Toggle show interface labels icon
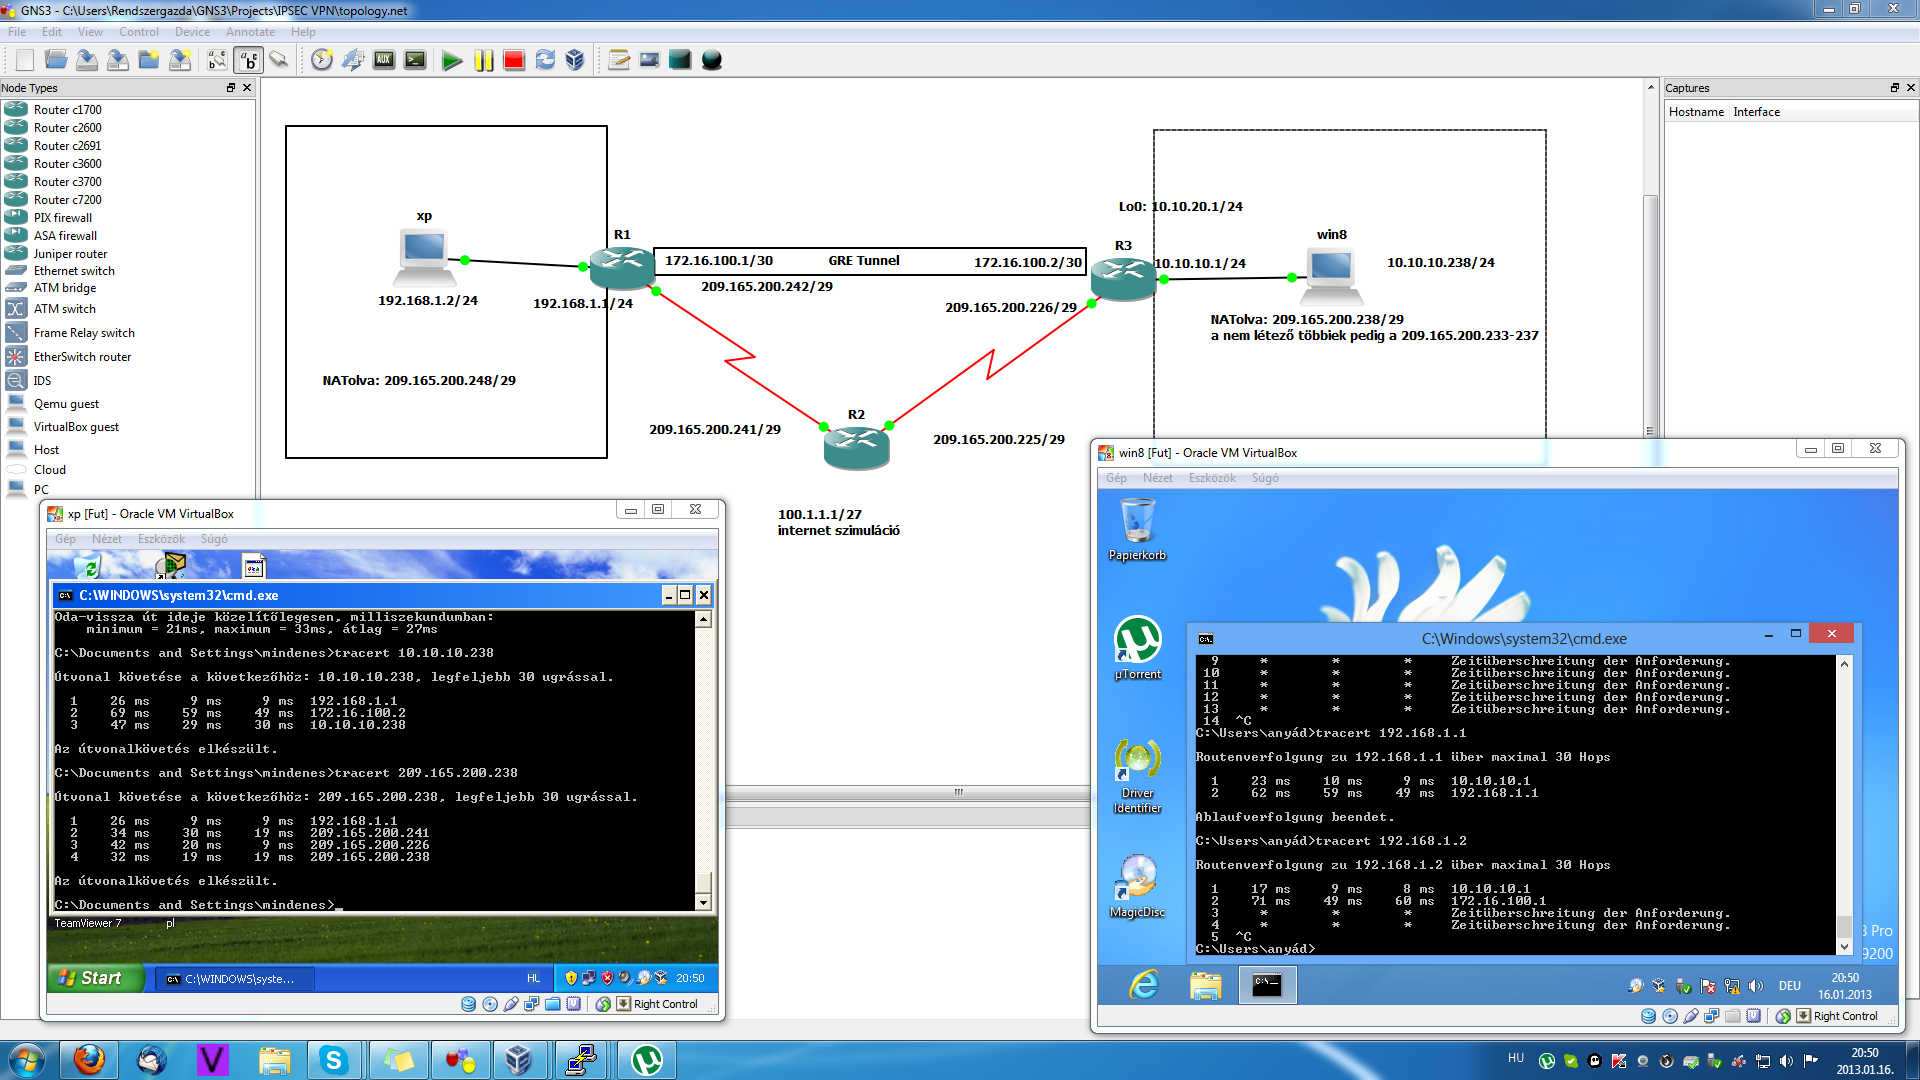The image size is (1920, 1080). click(217, 60)
